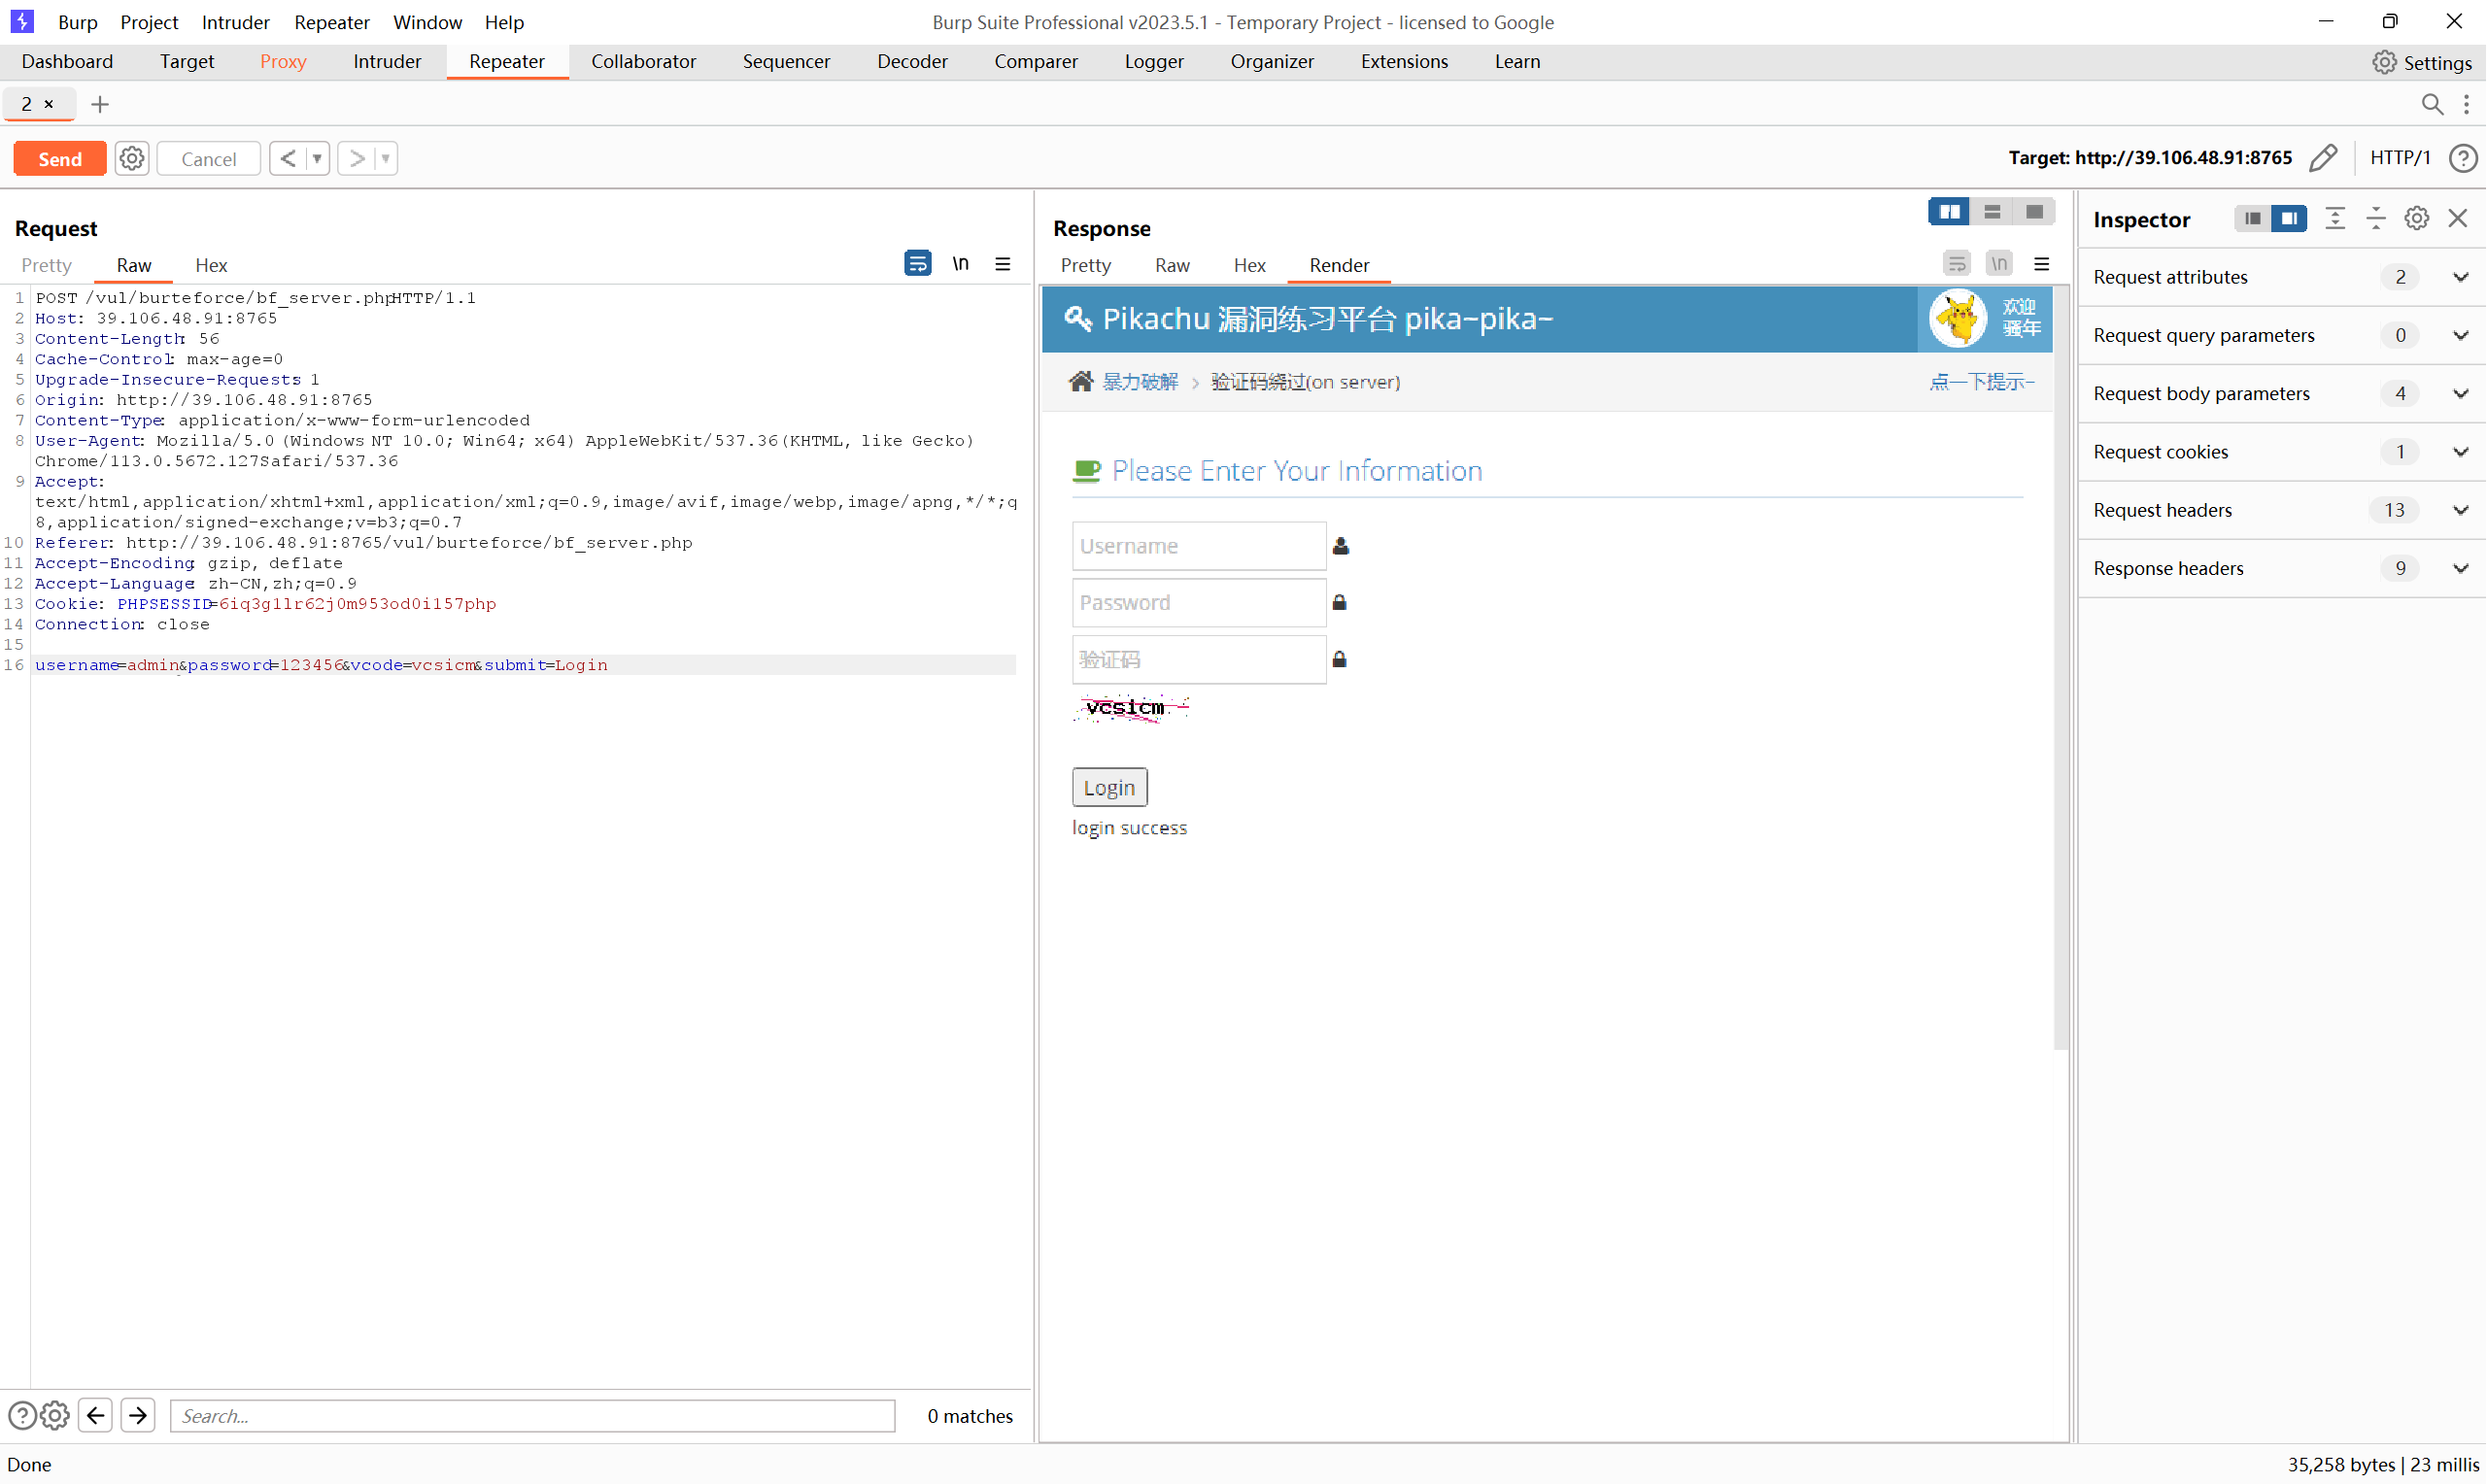Toggle request line wrap button

pos(917,264)
